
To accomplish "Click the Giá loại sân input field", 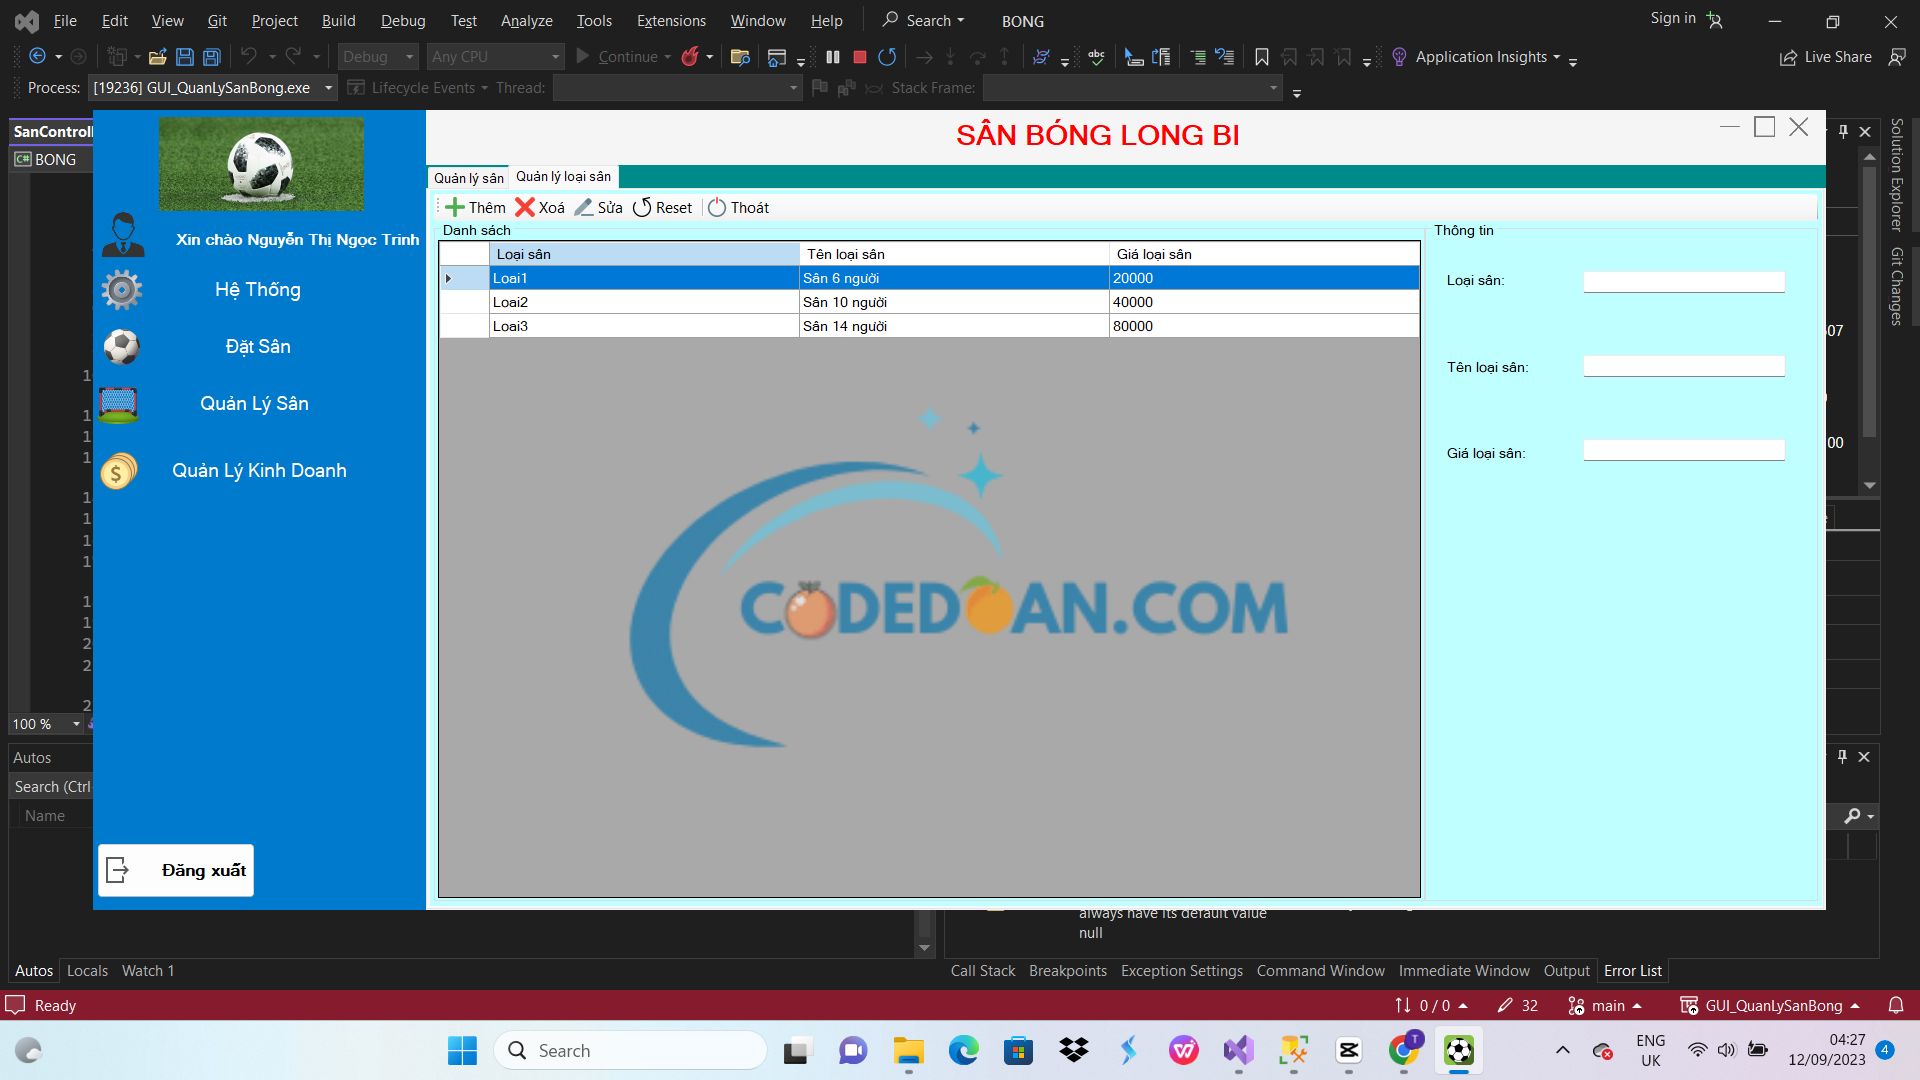I will pos(1684,451).
